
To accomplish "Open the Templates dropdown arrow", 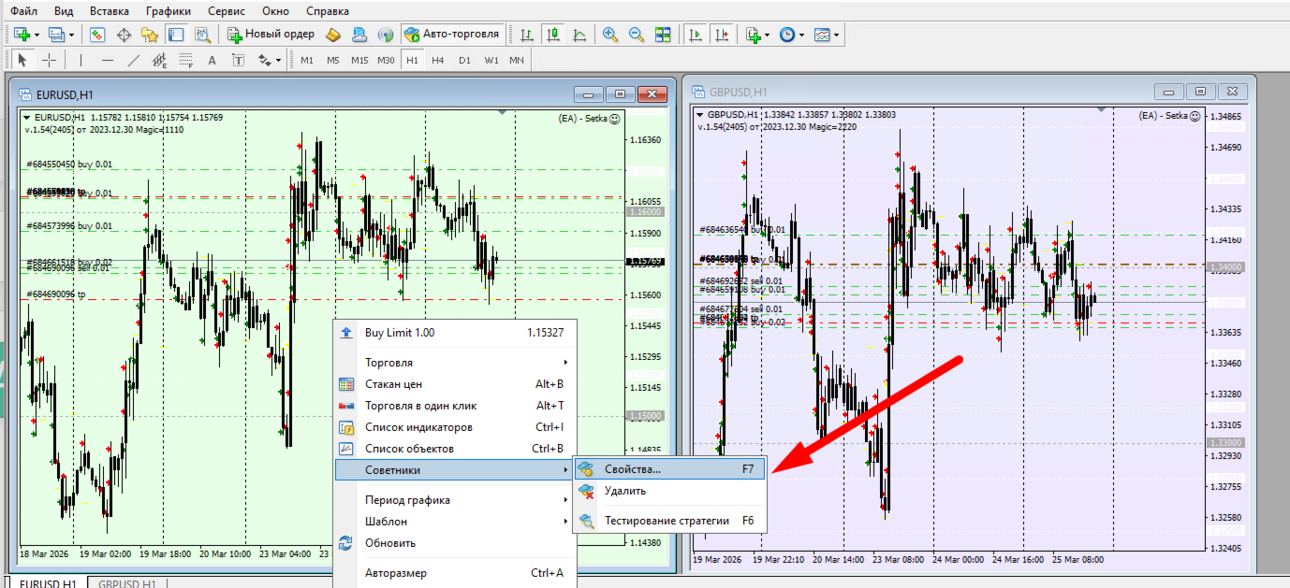I will (x=836, y=35).
